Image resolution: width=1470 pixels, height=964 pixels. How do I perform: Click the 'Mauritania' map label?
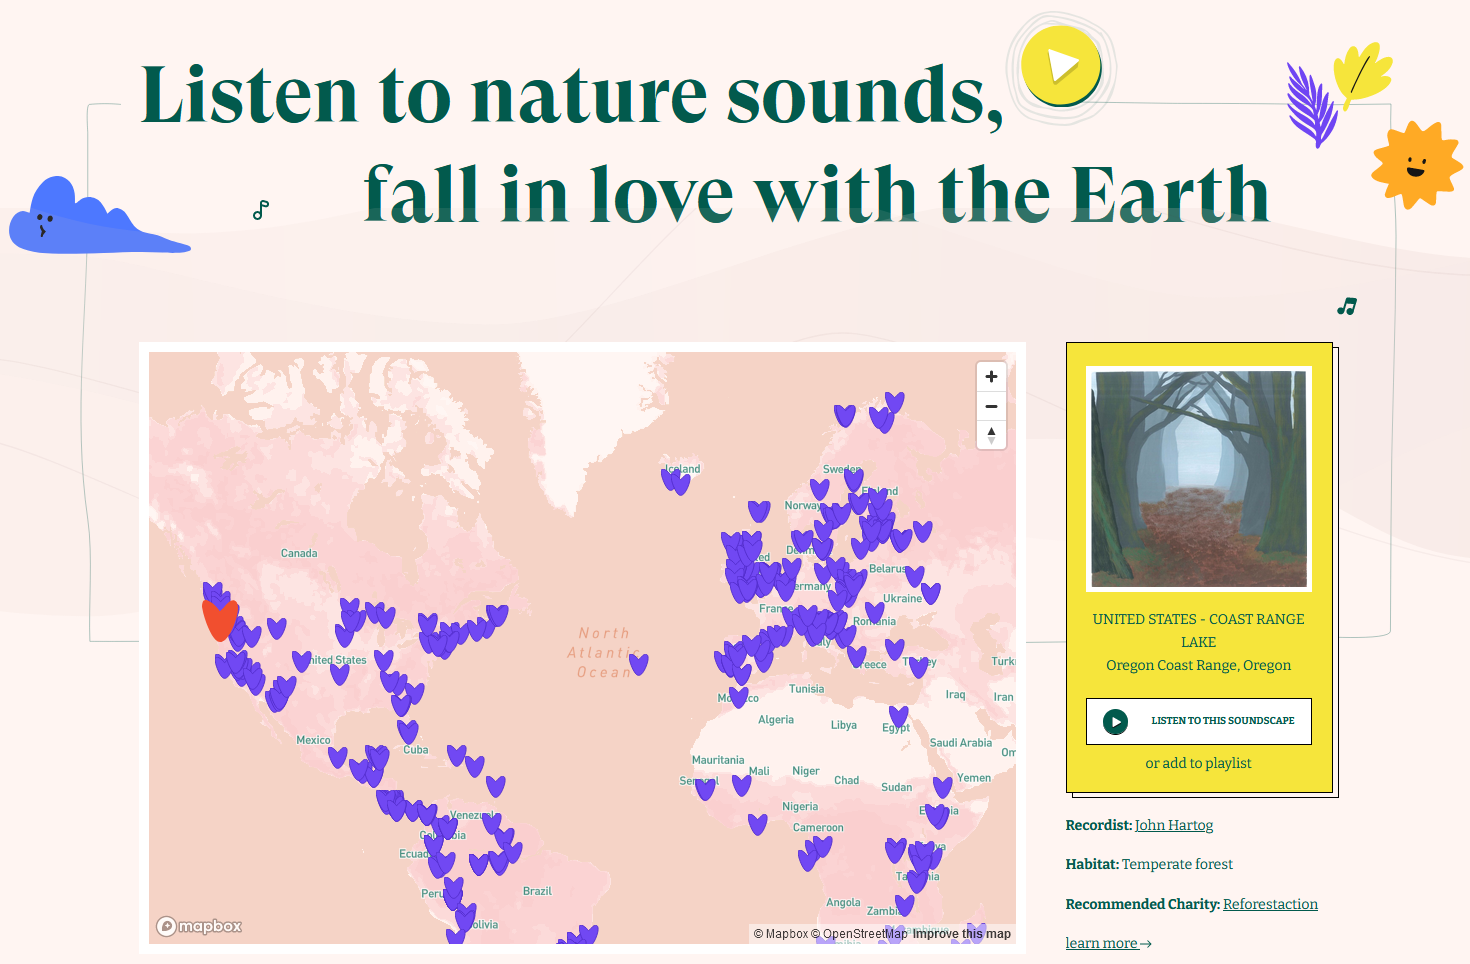point(718,760)
